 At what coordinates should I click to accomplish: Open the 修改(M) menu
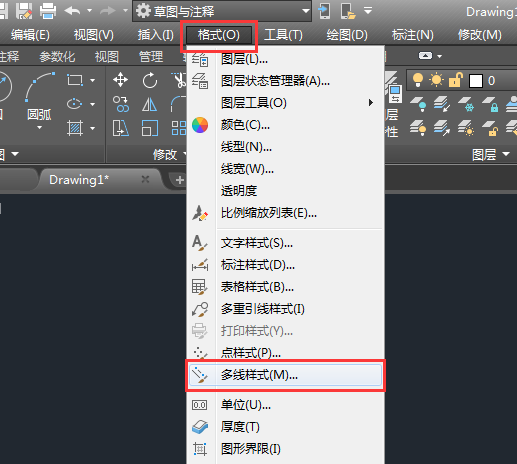[x=480, y=35]
